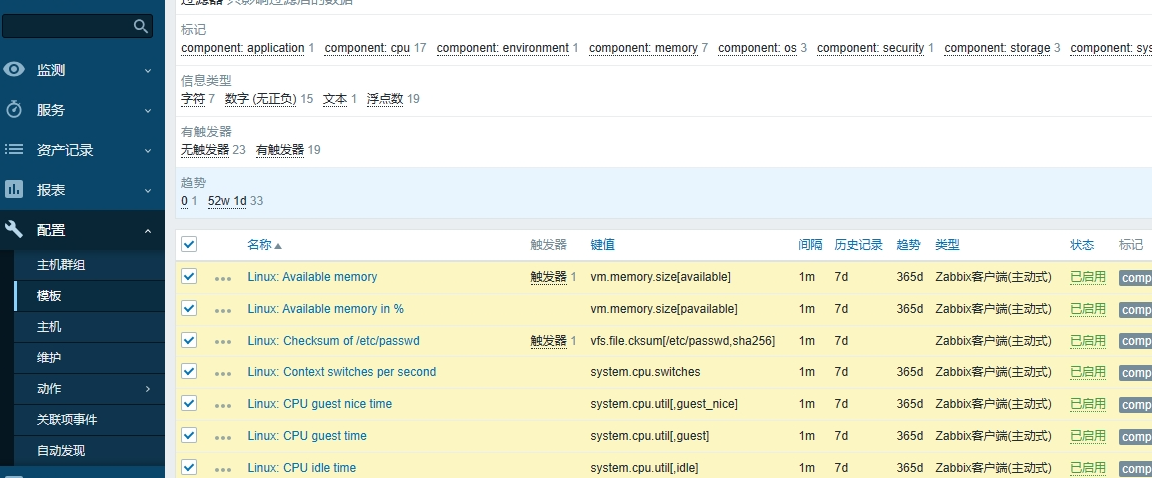1152x478 pixels.
Task: Select 自动发现 in the sidebar
Action: [x=61, y=451]
